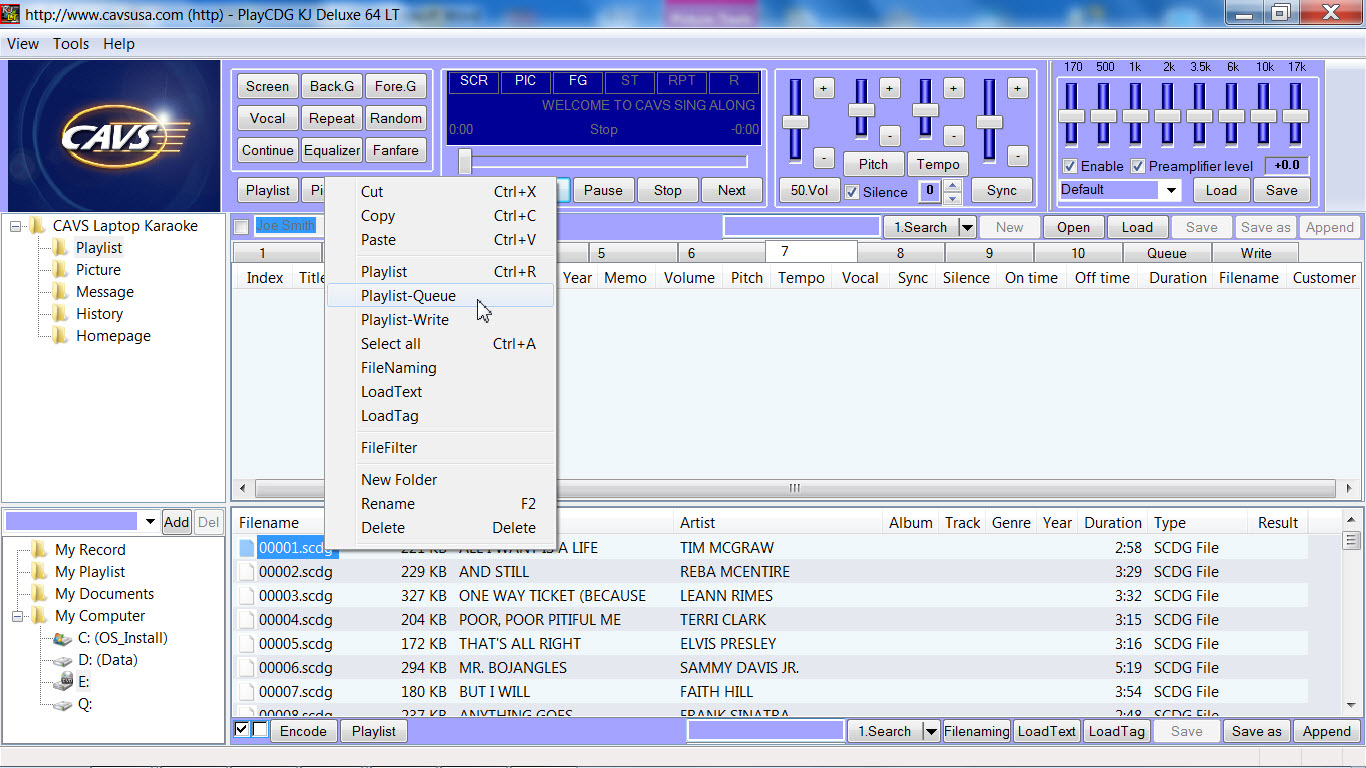Select FileFilter in the context menu

440,448
